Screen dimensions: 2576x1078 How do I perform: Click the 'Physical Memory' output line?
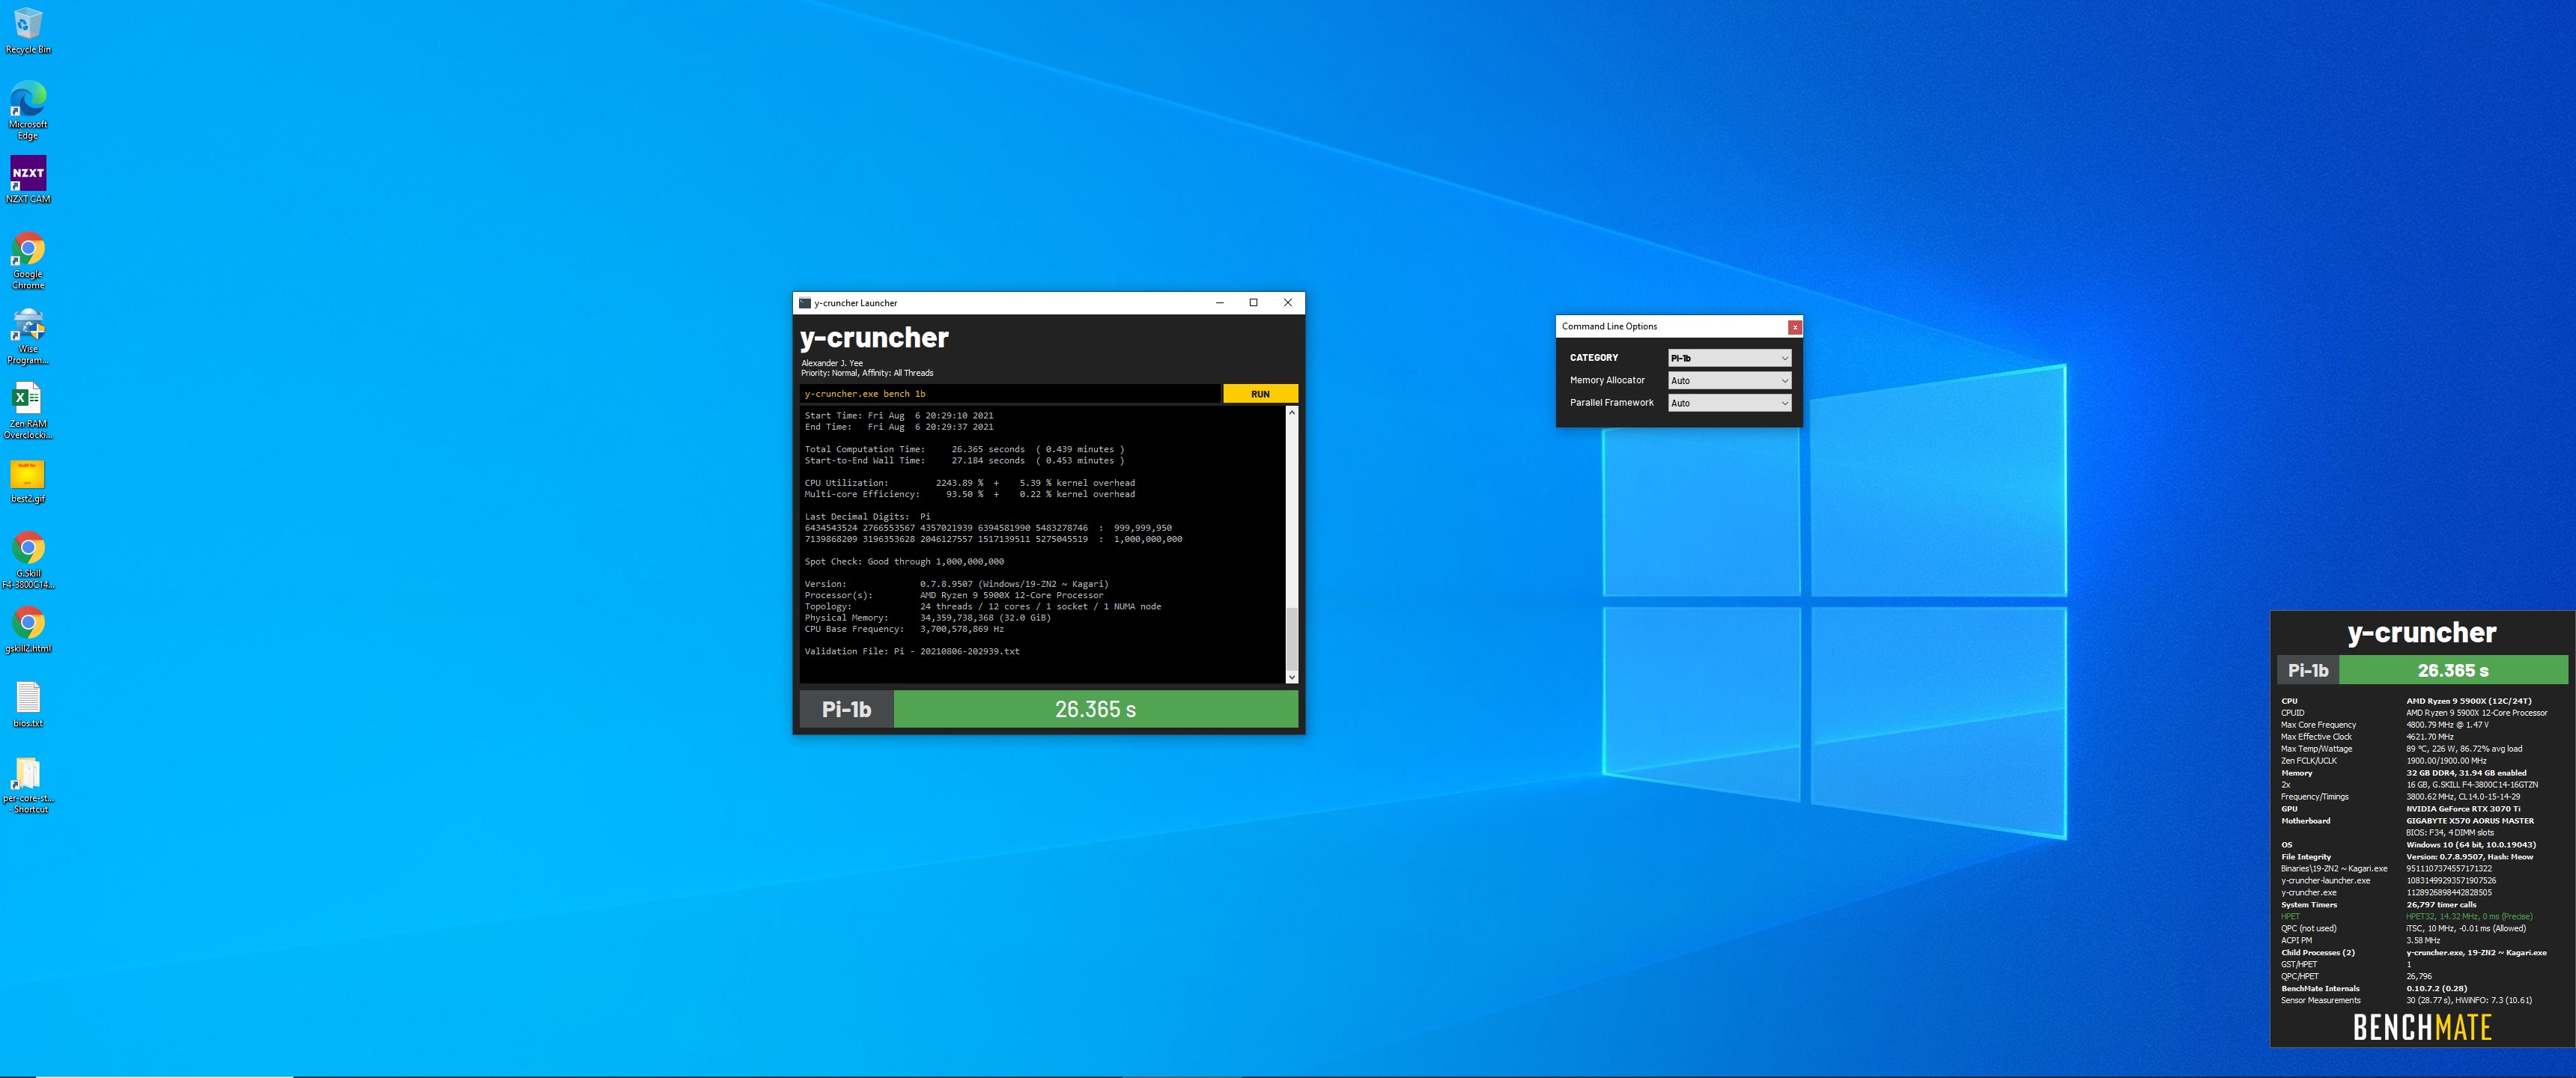click(x=928, y=618)
